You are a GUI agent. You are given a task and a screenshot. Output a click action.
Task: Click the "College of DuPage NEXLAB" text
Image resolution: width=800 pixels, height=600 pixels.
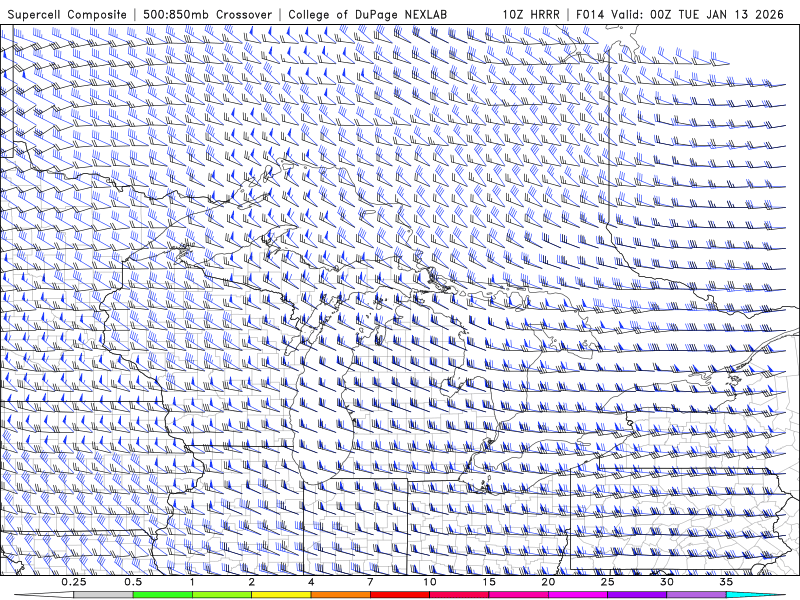[x=367, y=15]
